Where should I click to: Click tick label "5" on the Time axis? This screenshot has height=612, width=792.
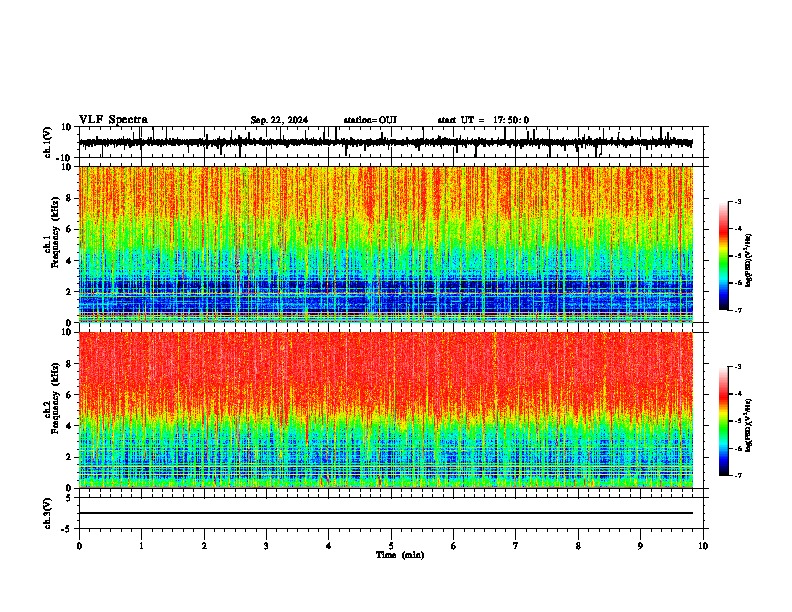(x=391, y=546)
